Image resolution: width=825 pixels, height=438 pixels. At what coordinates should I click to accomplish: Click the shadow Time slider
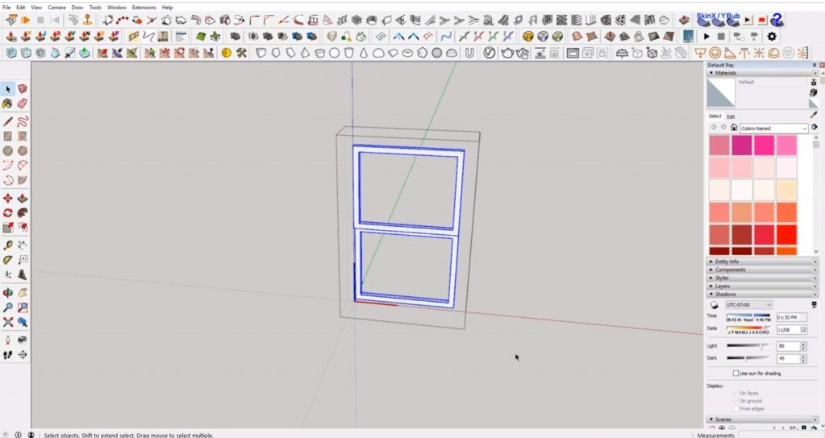tap(748, 317)
